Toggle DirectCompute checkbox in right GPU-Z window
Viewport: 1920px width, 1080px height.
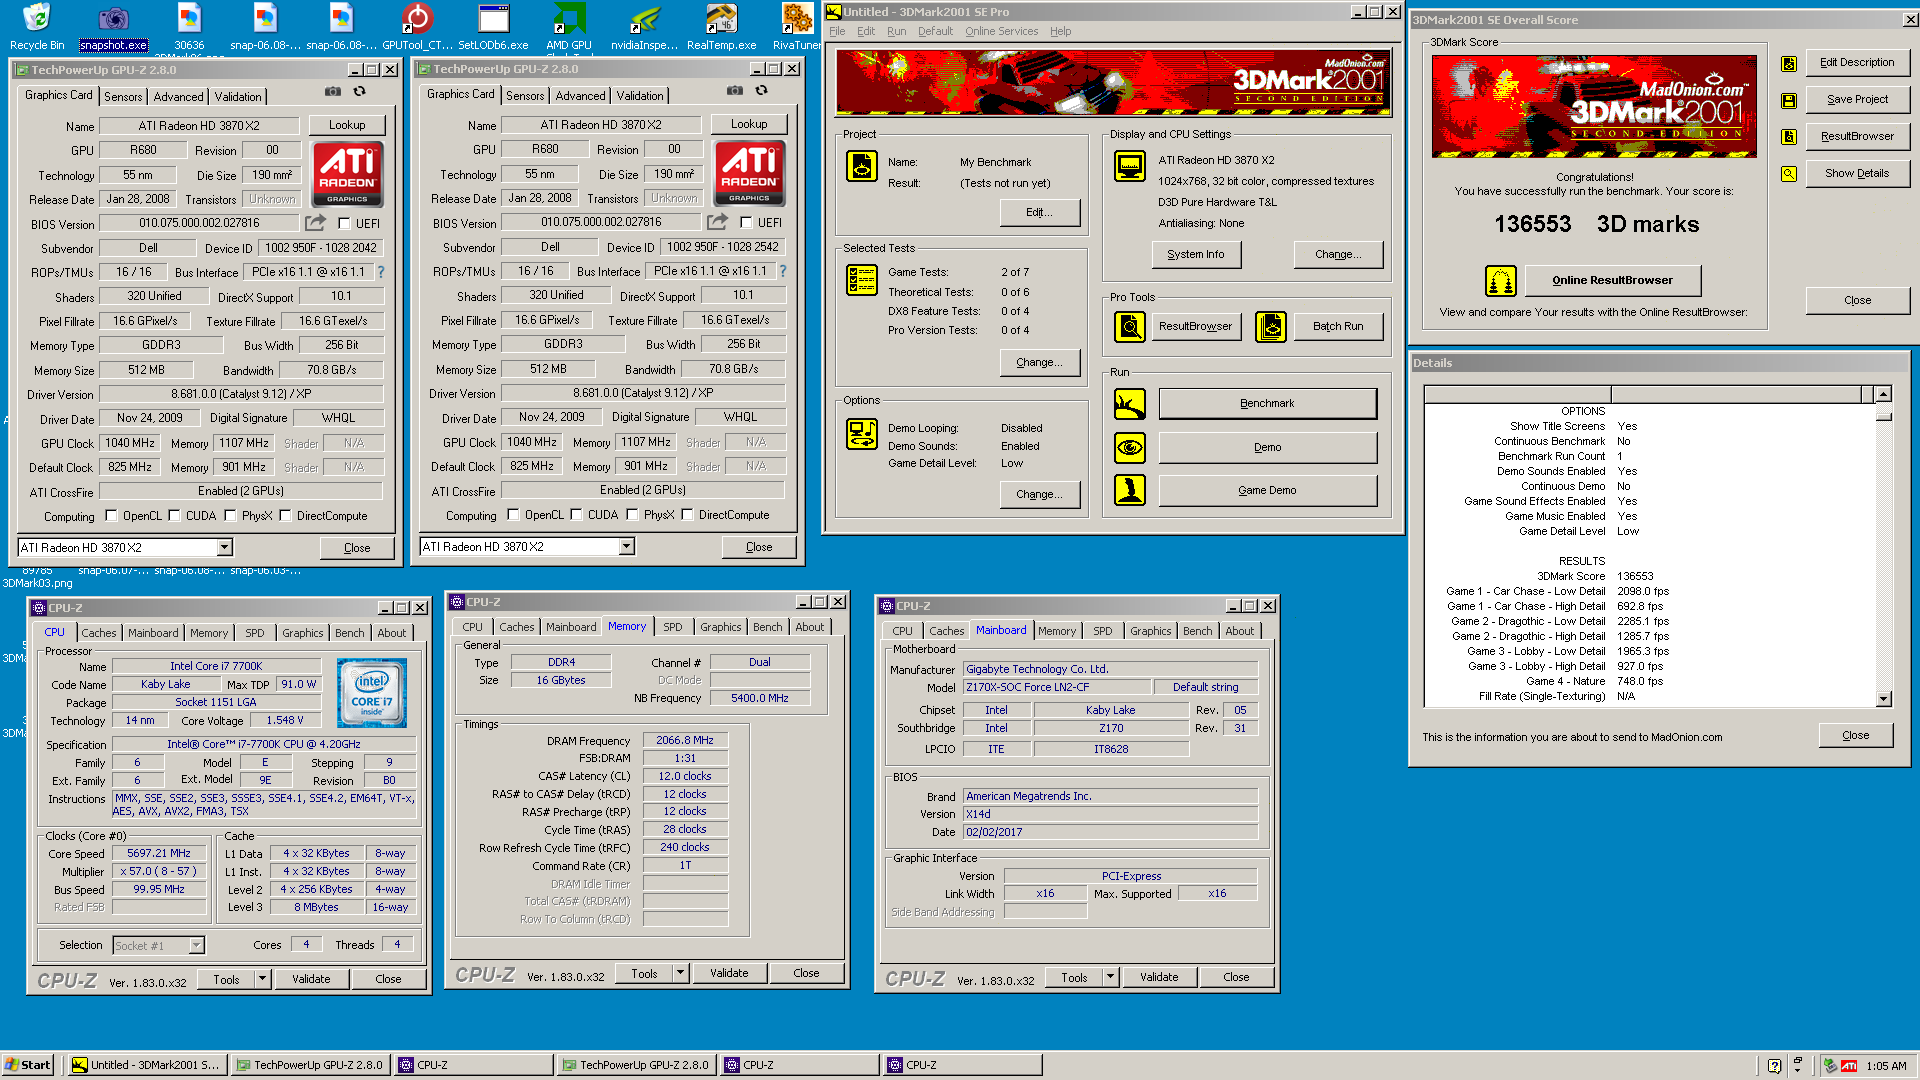click(x=687, y=515)
